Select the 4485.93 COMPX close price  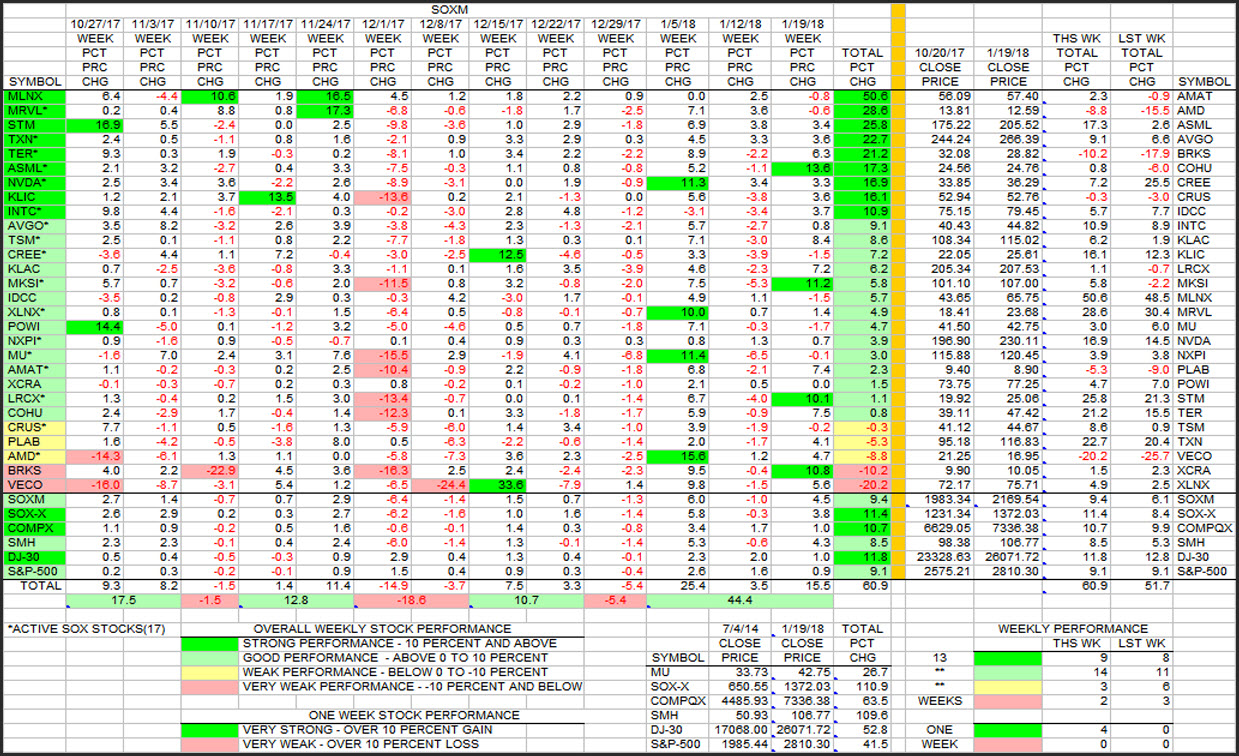740,701
